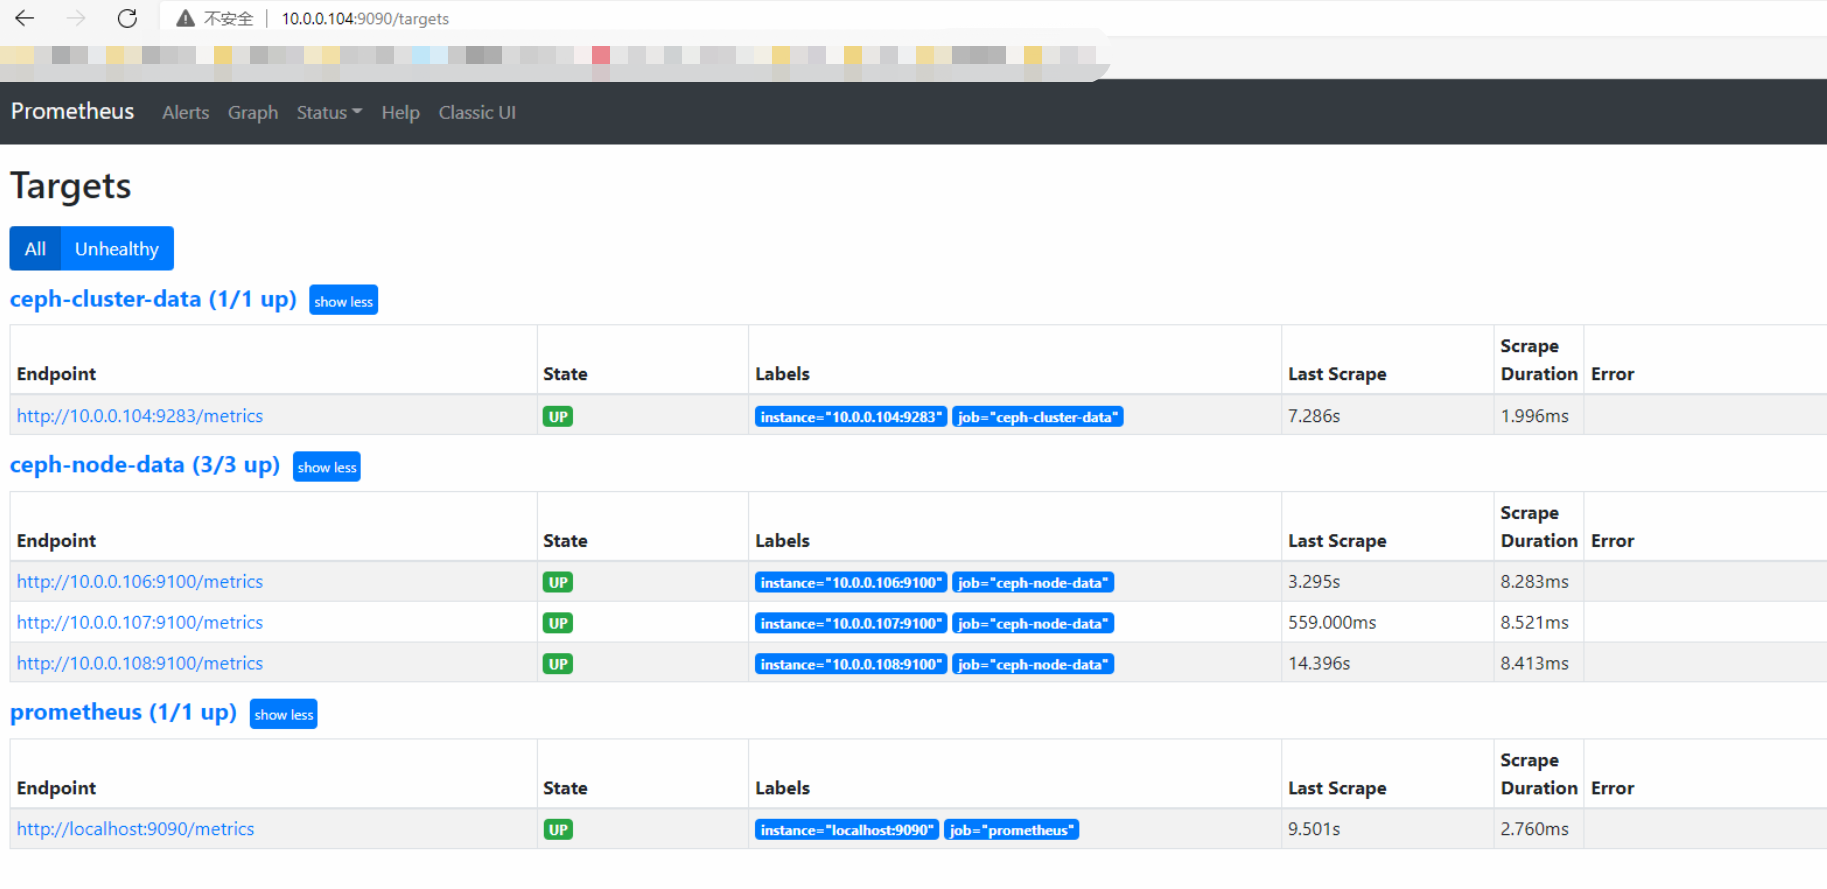Click Labels header in ceph-node-data table
Image resolution: width=1827 pixels, height=889 pixels.
[x=782, y=540]
